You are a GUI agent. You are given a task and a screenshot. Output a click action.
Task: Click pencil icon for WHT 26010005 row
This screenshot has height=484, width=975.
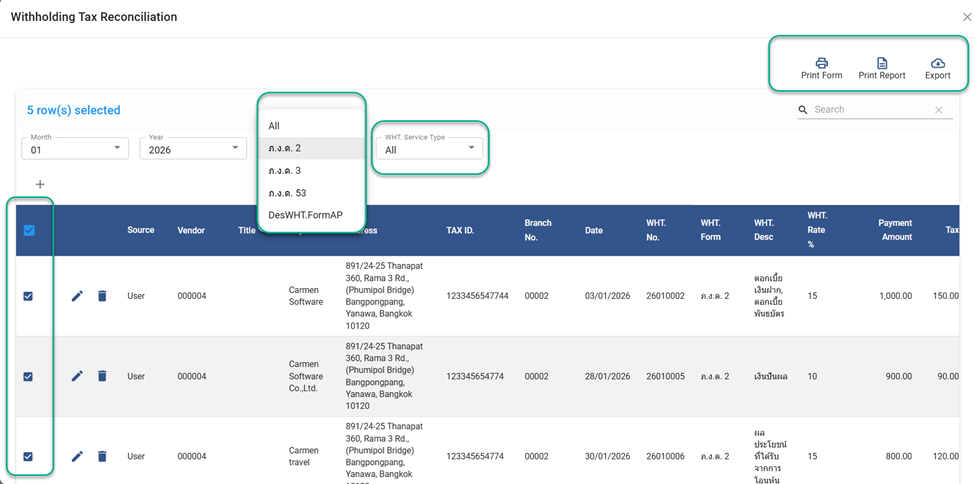click(77, 376)
